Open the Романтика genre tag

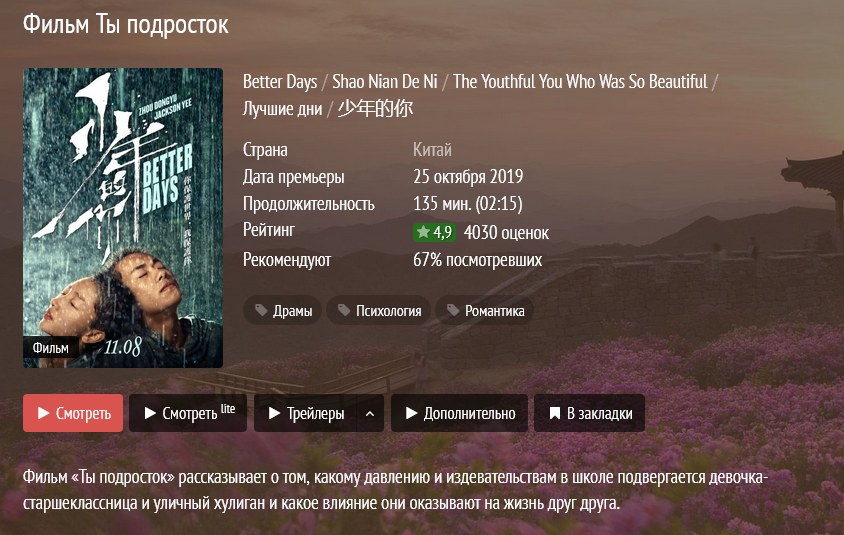484,310
